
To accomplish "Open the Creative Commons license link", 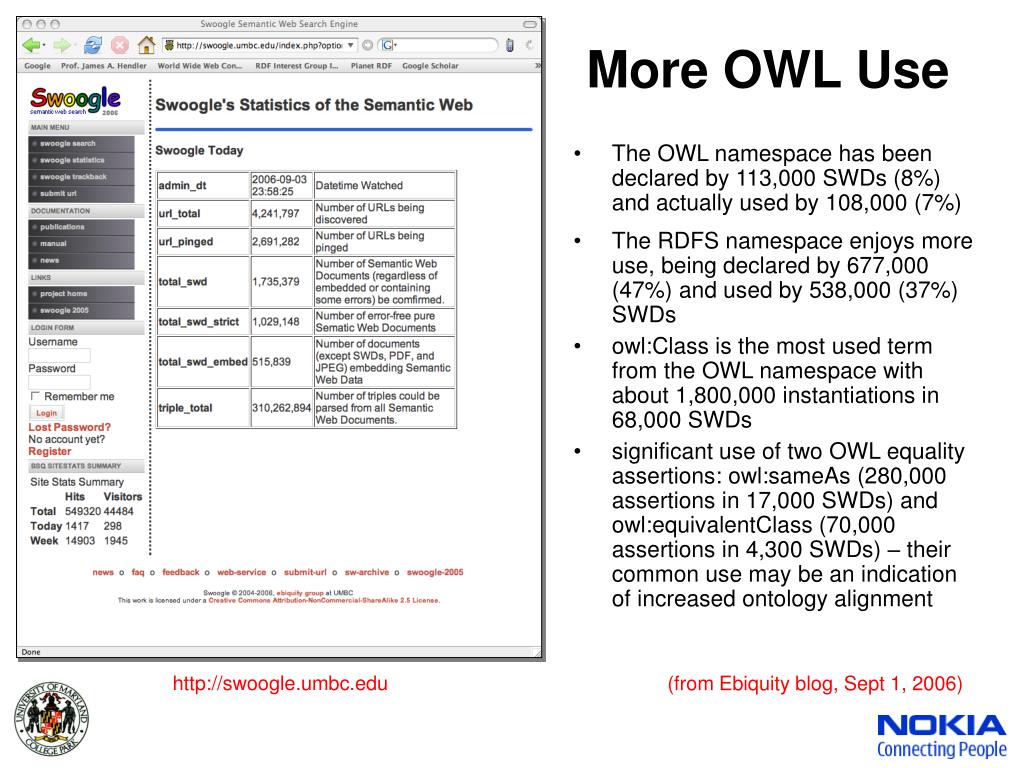I will pyautogui.click(x=324, y=600).
